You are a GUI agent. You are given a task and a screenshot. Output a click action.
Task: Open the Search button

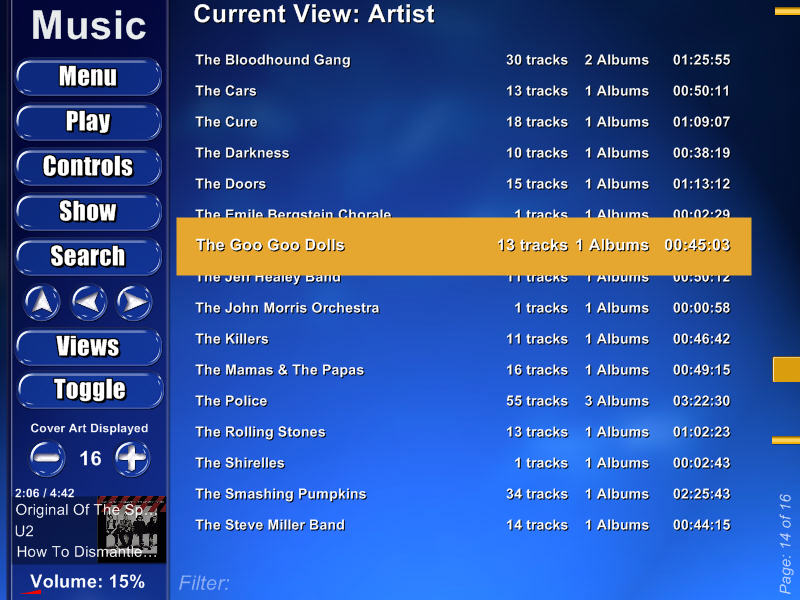pyautogui.click(x=88, y=256)
